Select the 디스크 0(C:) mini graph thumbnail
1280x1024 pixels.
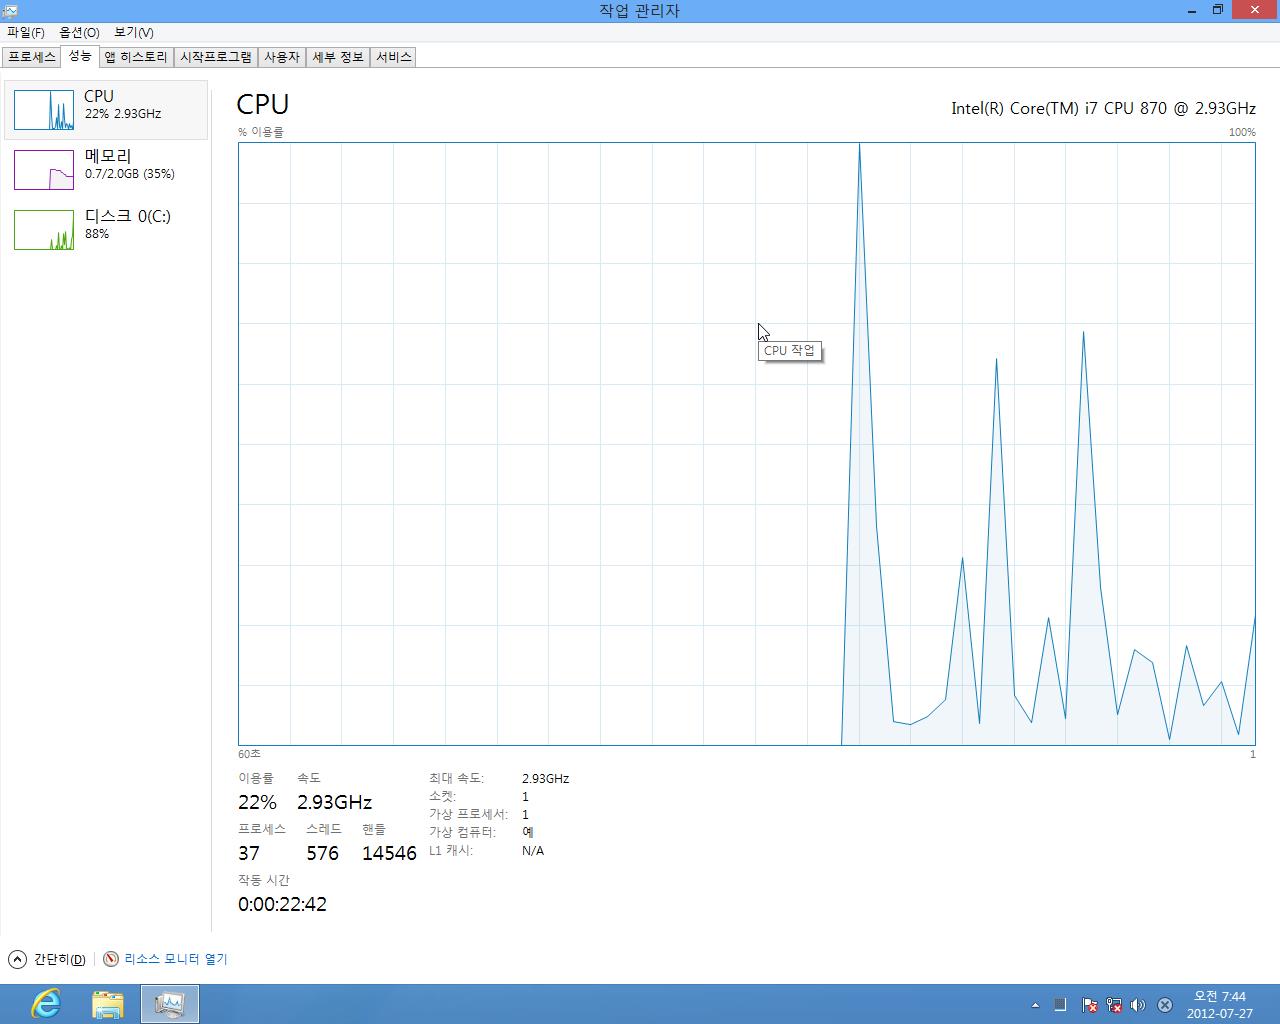pyautogui.click(x=44, y=230)
